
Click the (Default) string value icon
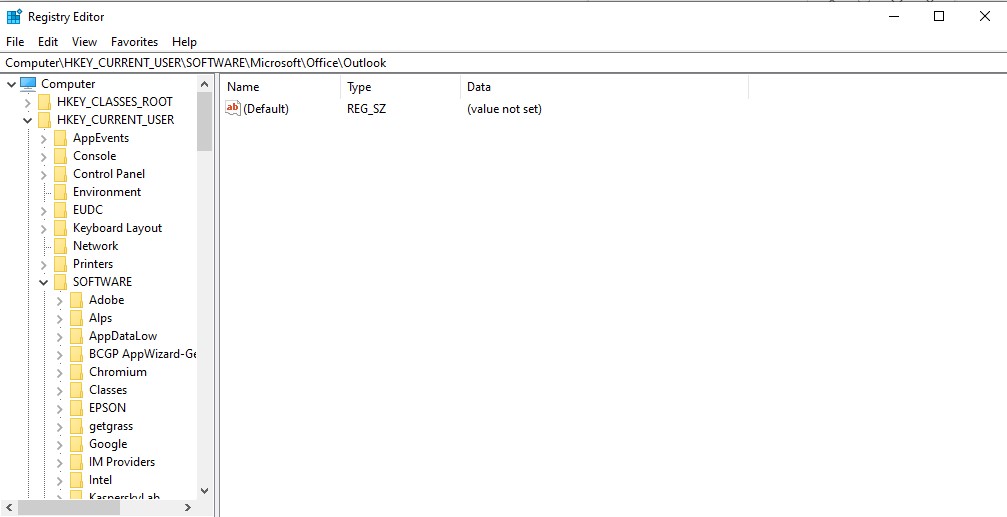click(x=233, y=109)
